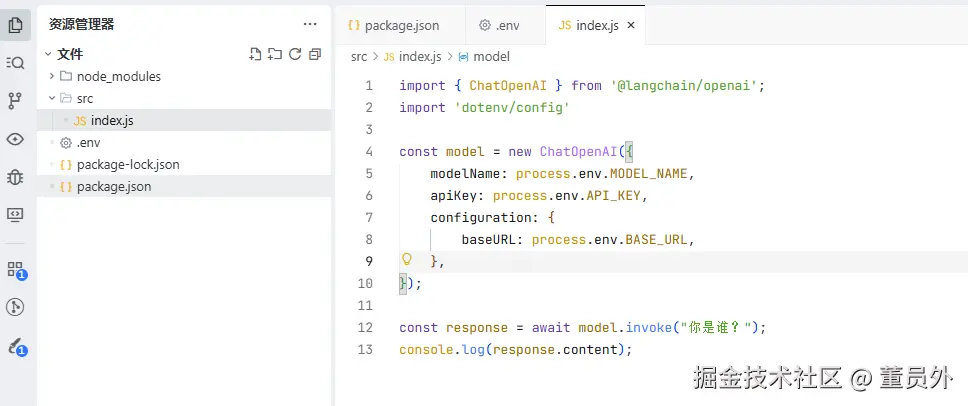968x406 pixels.
Task: Open the Extensions icon with badge
Action: coord(15,269)
